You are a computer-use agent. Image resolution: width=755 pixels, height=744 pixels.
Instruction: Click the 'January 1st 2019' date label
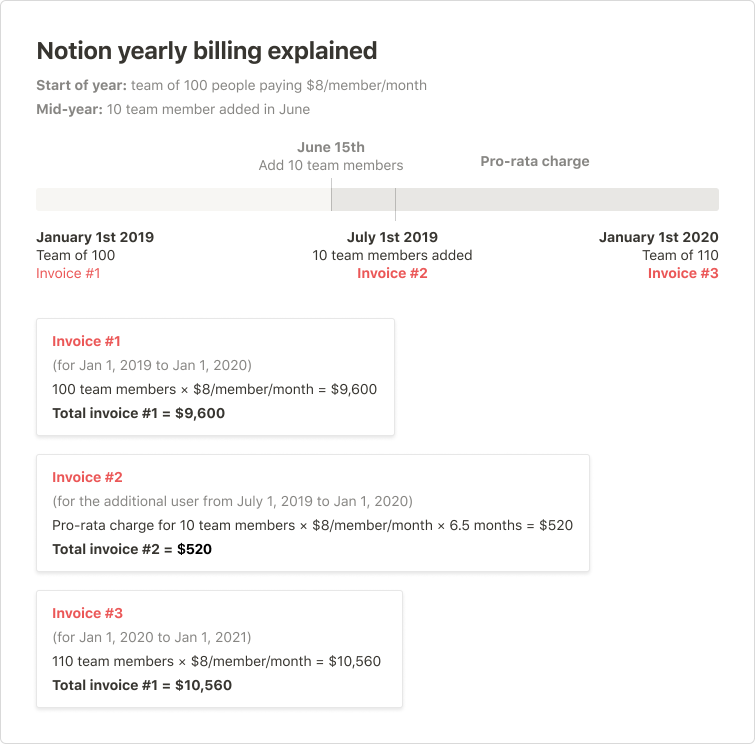[x=95, y=238]
